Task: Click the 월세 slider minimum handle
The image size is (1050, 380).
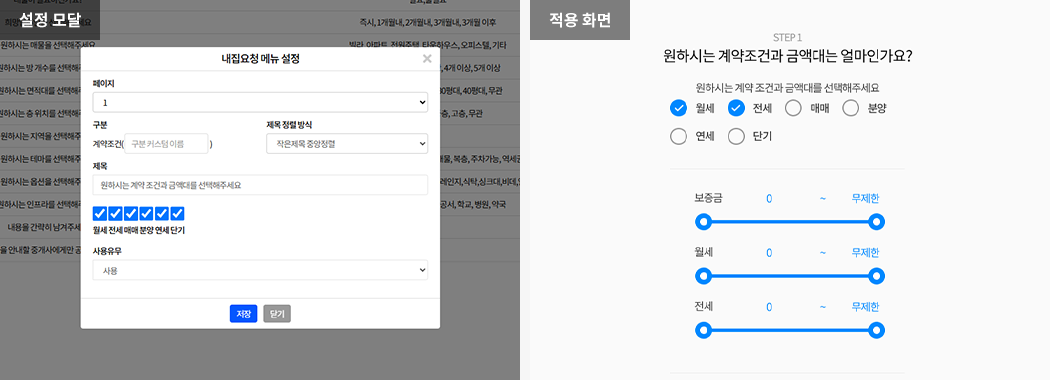Action: [x=703, y=276]
